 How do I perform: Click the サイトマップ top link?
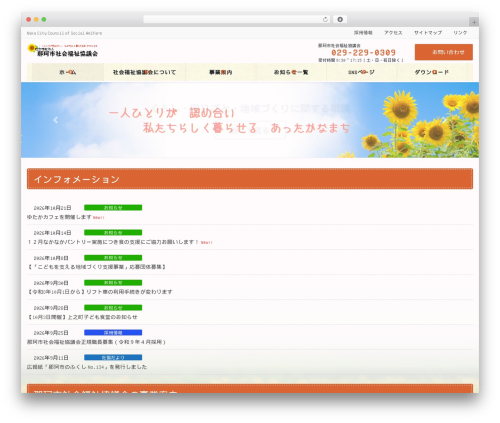click(x=428, y=33)
